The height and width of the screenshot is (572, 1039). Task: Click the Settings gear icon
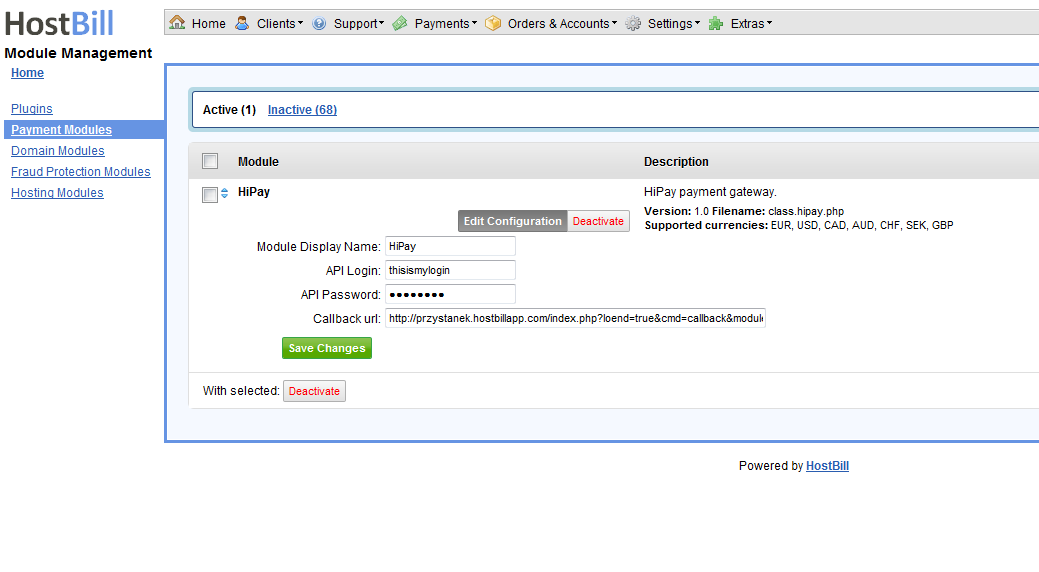click(x=633, y=24)
